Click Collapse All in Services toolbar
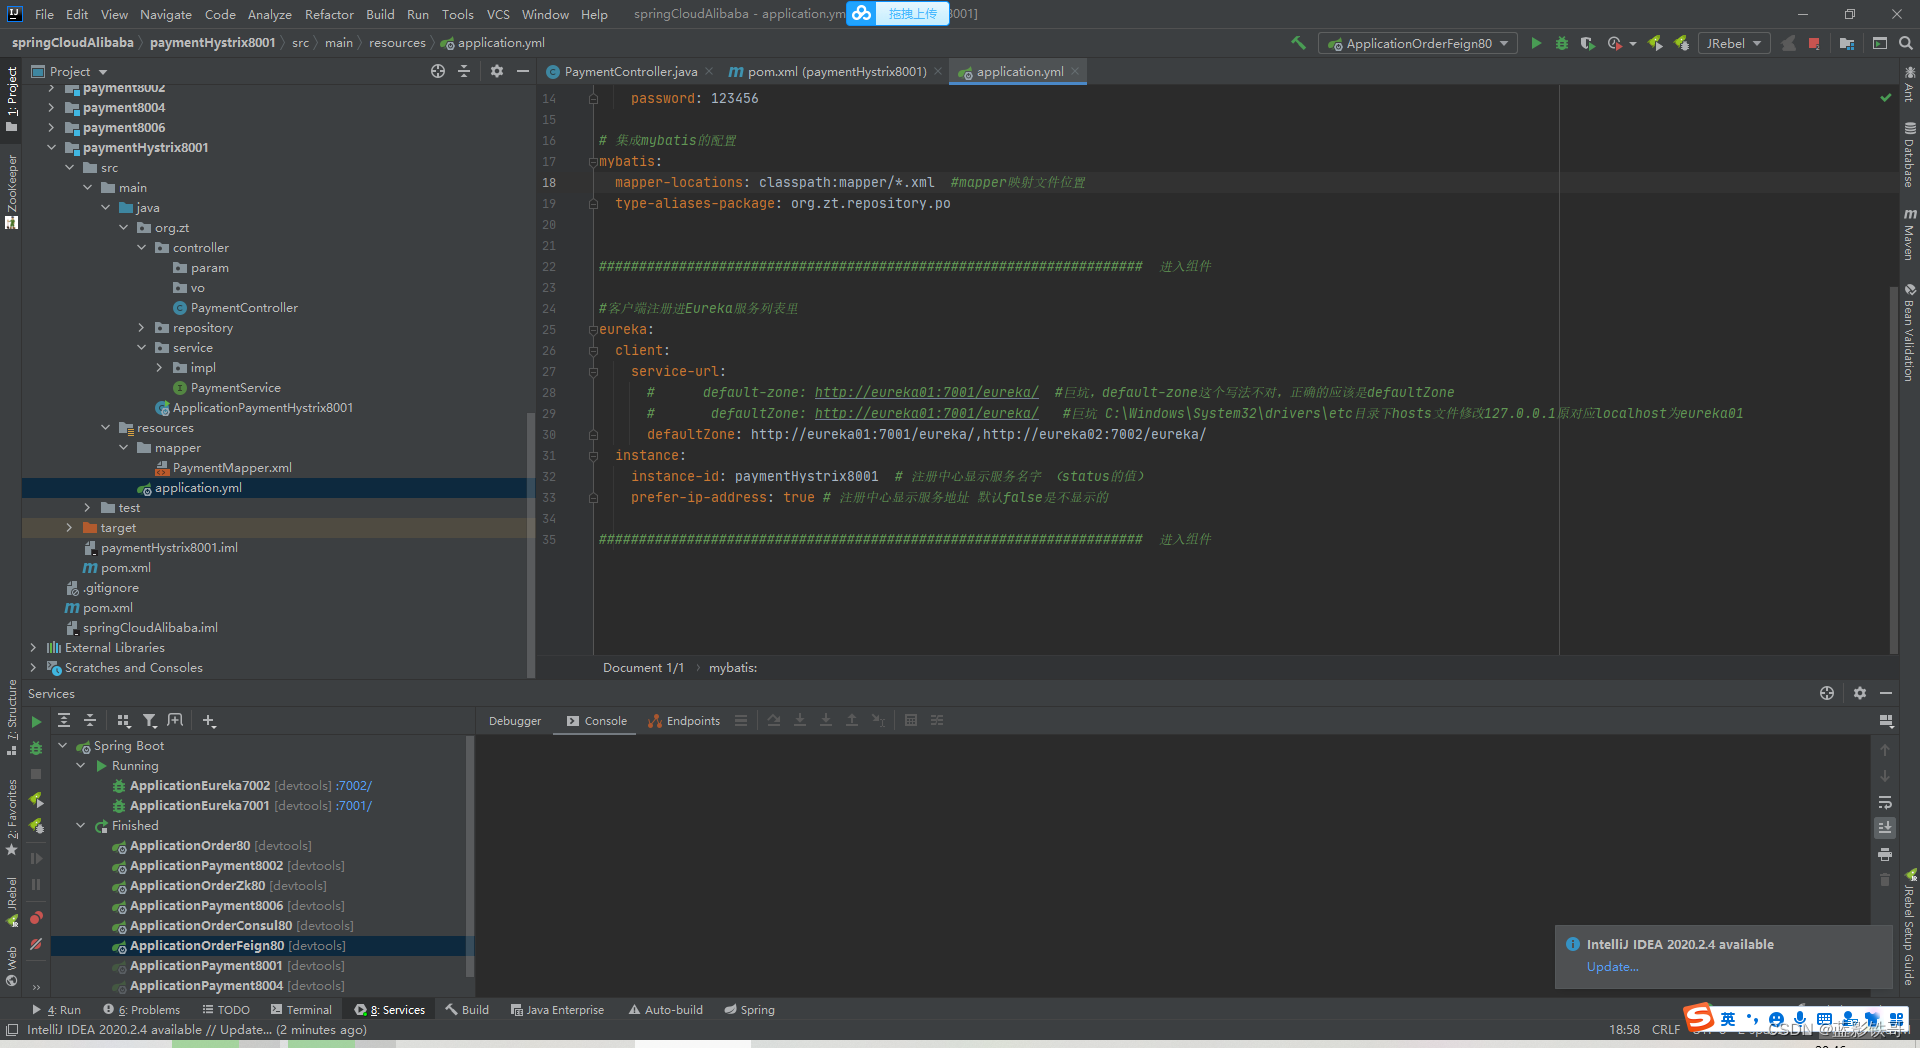 click(90, 720)
